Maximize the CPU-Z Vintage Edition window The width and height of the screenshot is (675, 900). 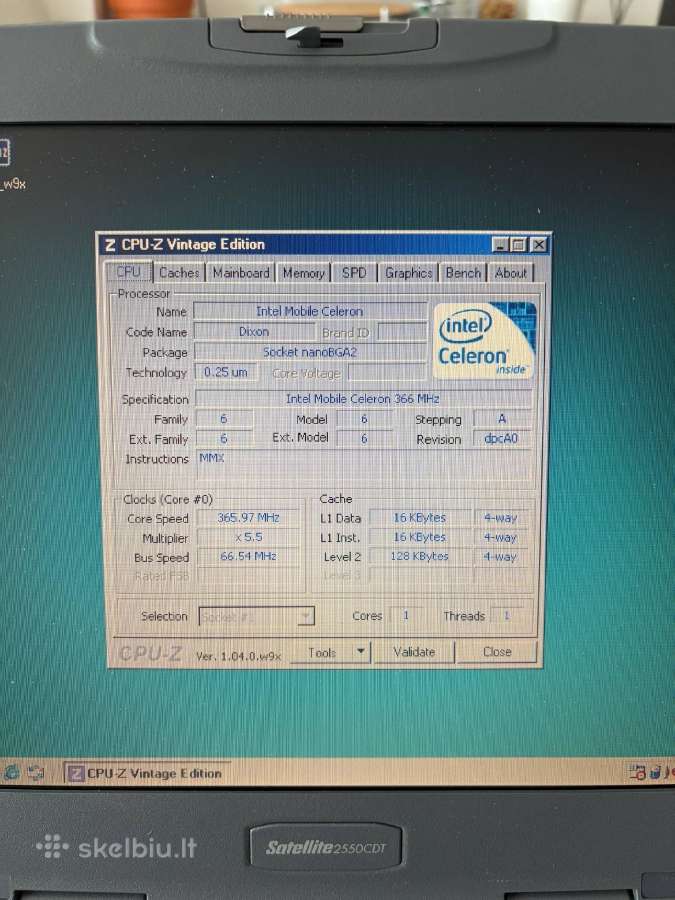click(x=518, y=245)
